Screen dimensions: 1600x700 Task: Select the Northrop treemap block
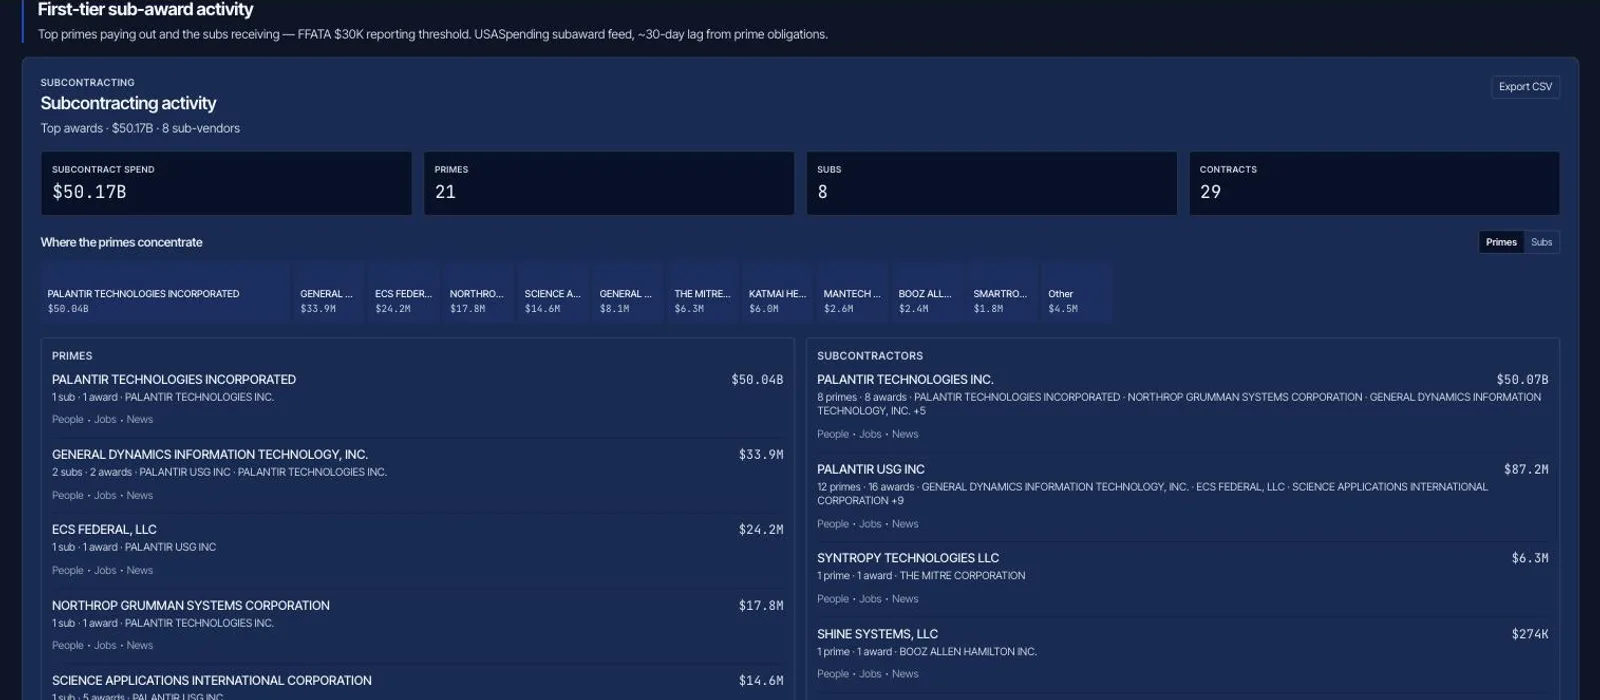tap(478, 292)
